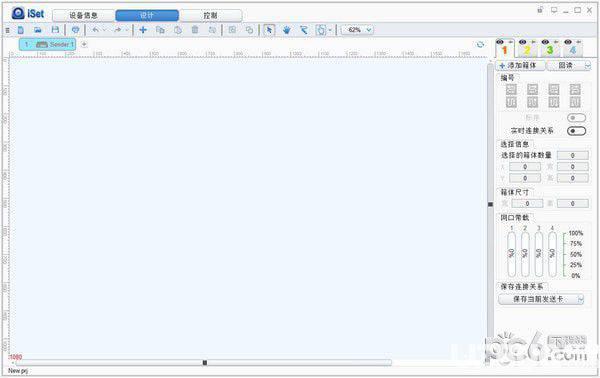This screenshot has width=600, height=378.
Task: Click the trash delete icon
Action: tap(195, 30)
